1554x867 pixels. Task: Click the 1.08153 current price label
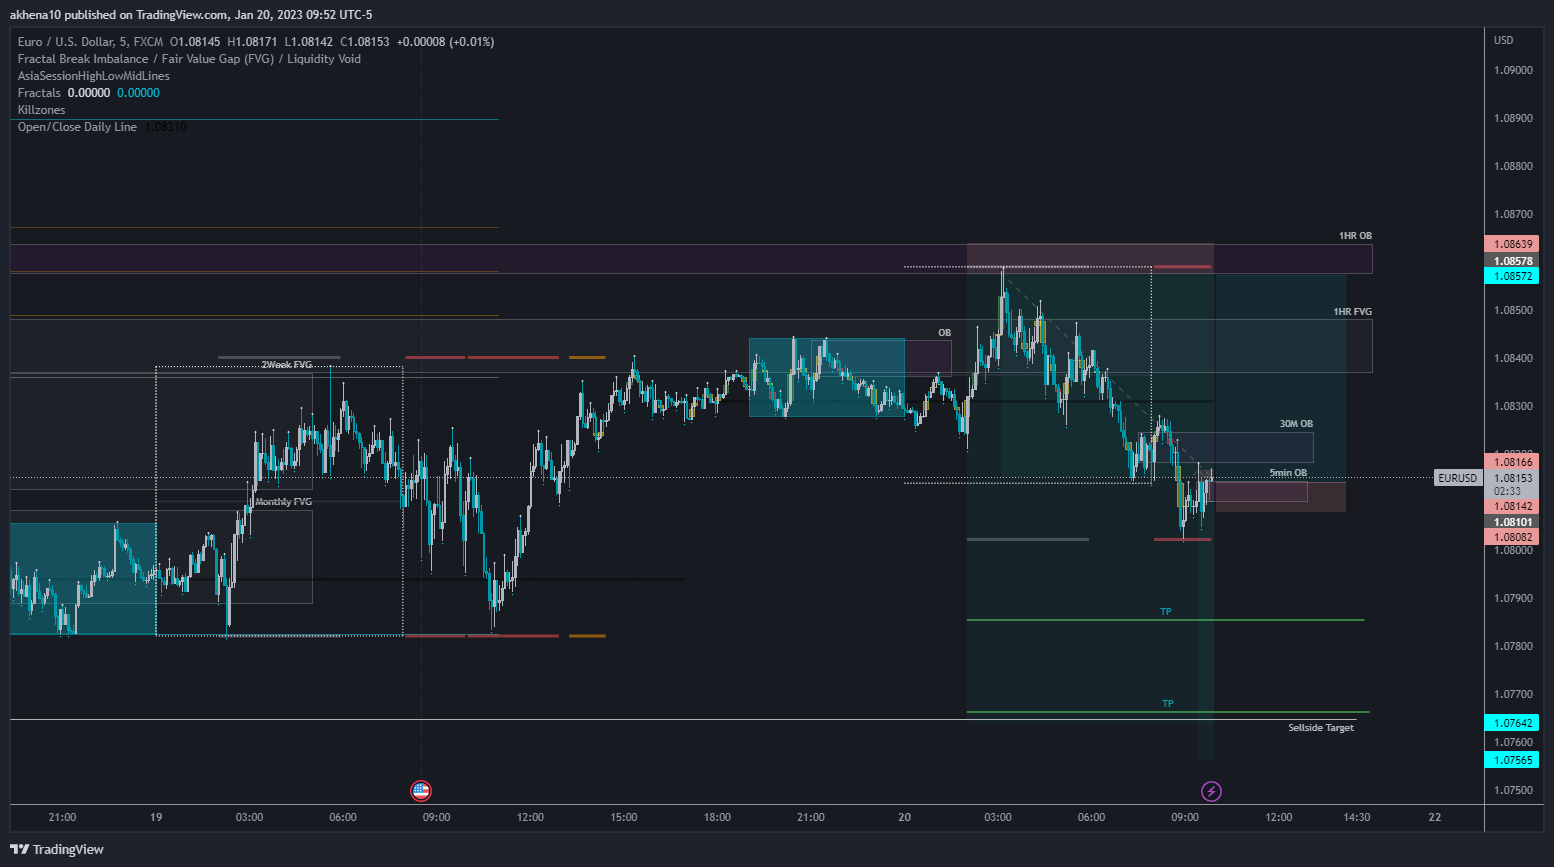tap(1512, 478)
